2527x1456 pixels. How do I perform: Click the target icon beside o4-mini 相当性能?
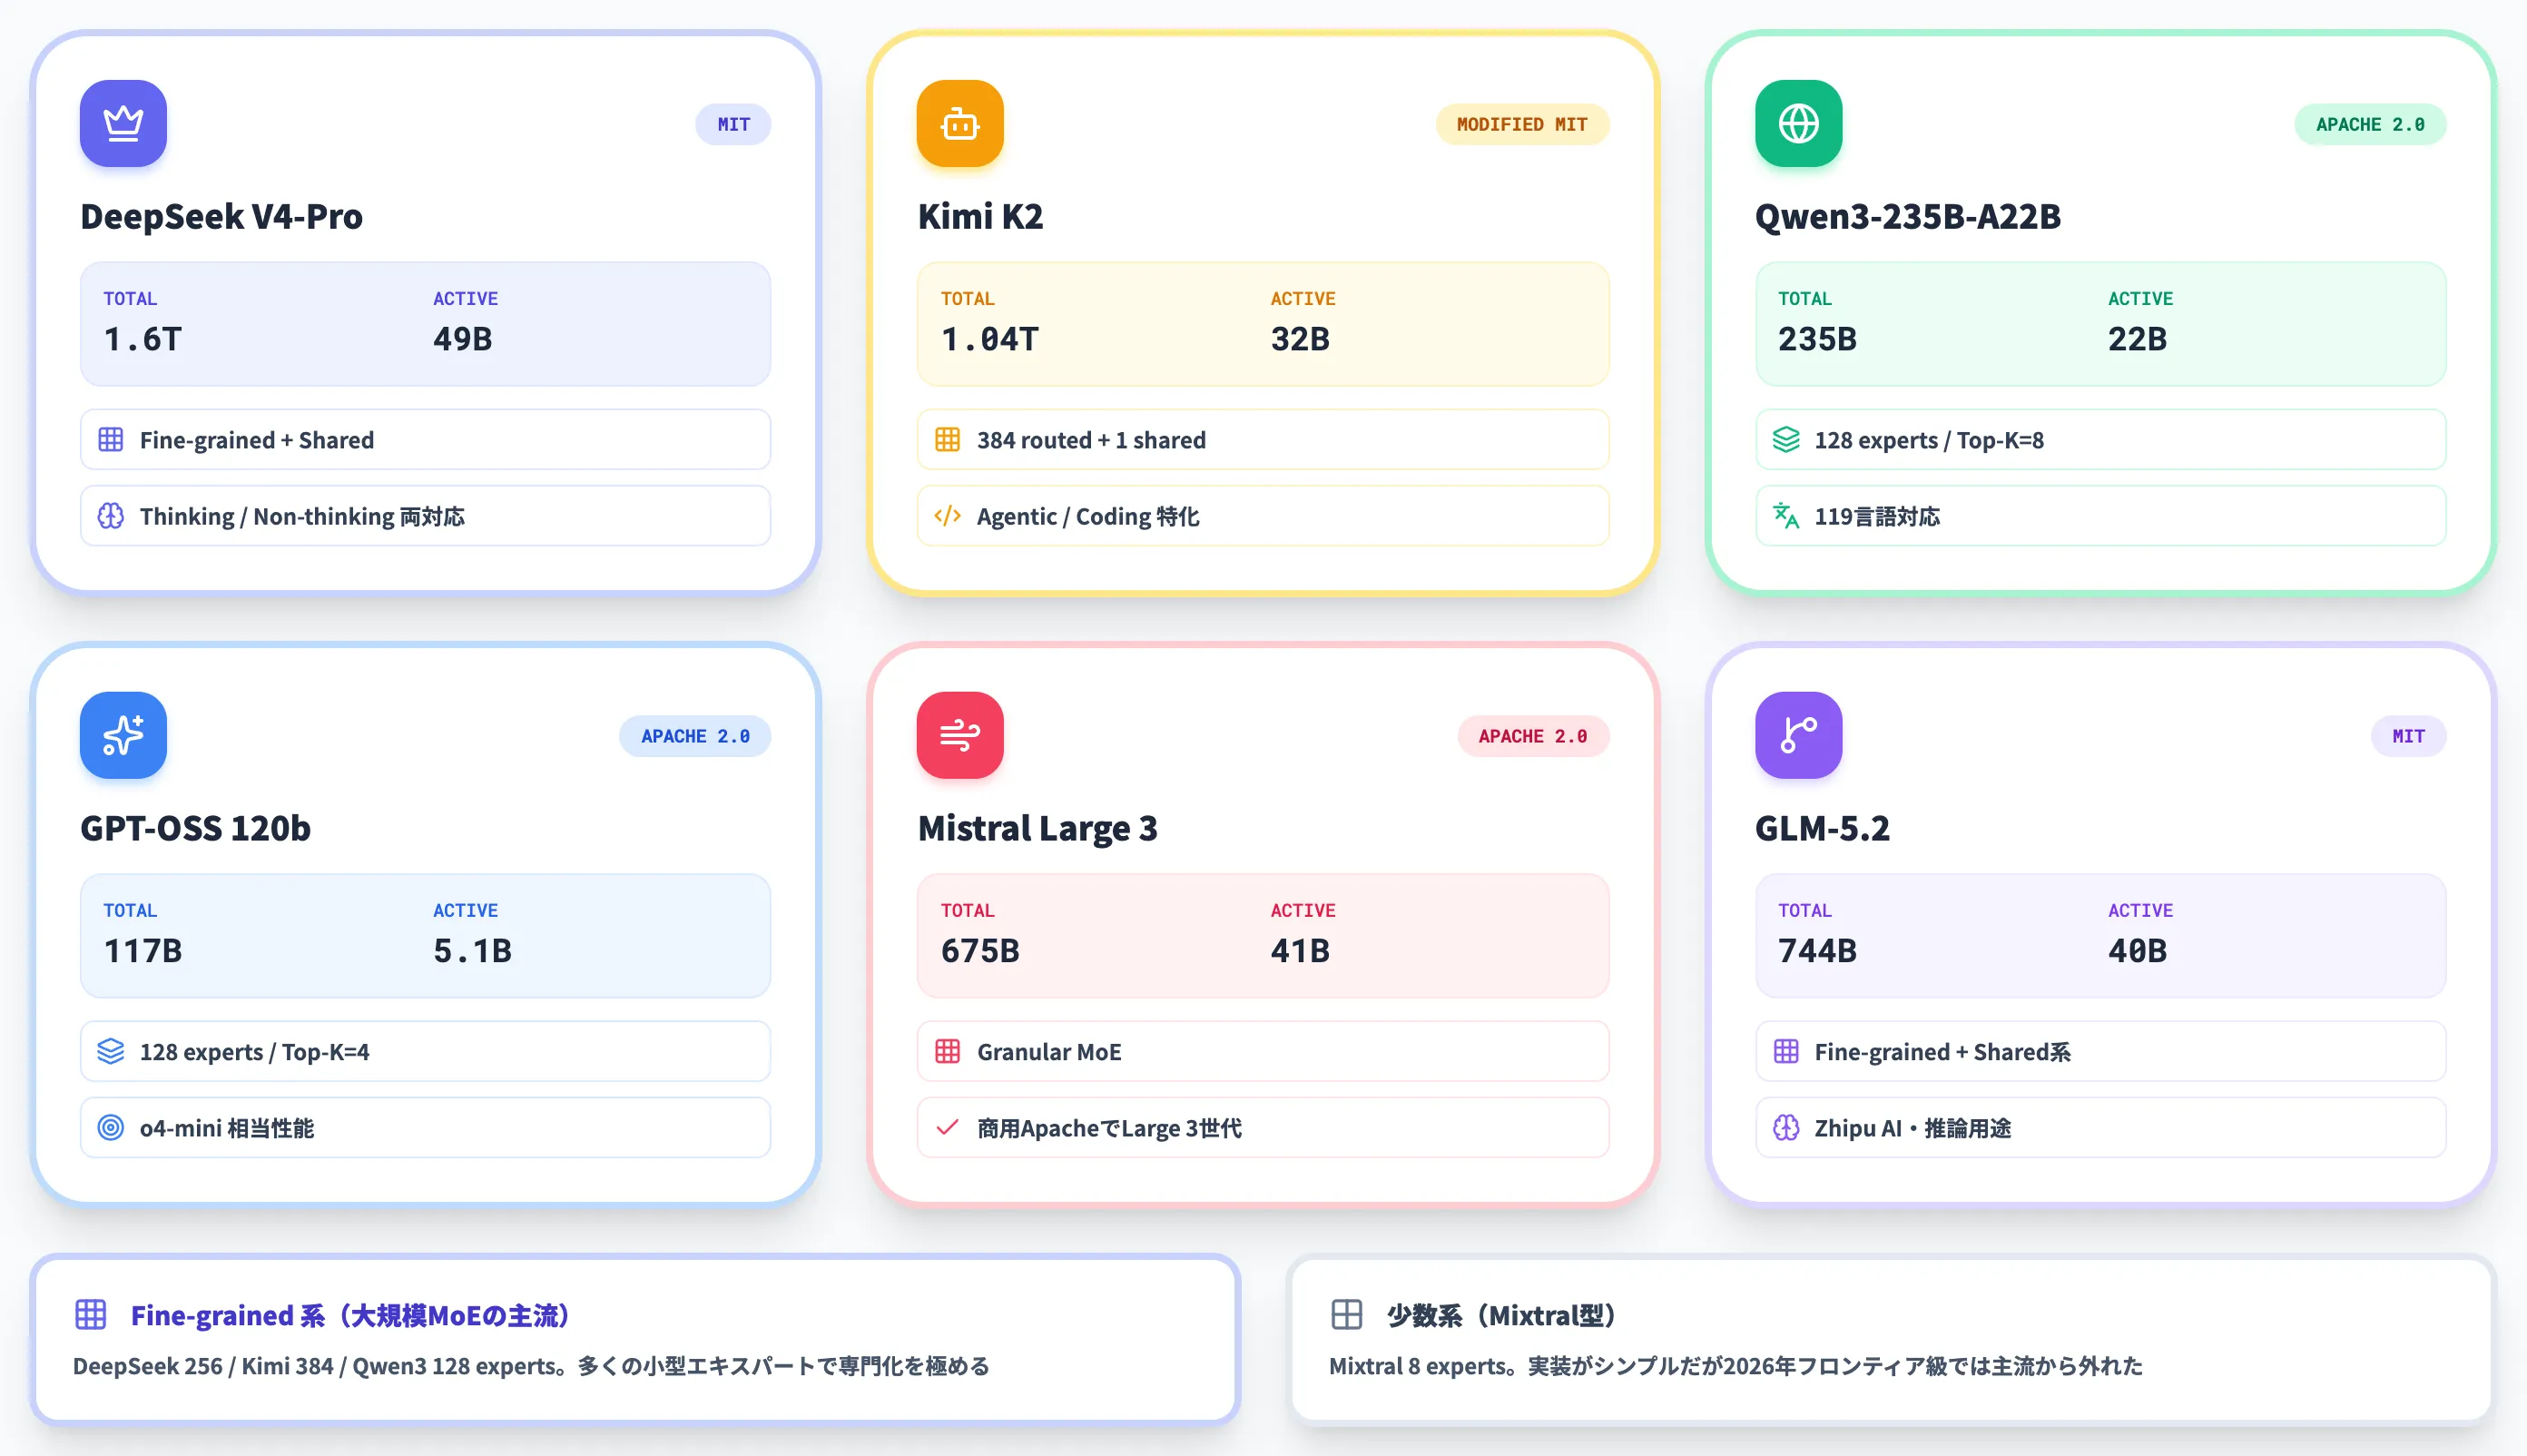click(x=110, y=1128)
